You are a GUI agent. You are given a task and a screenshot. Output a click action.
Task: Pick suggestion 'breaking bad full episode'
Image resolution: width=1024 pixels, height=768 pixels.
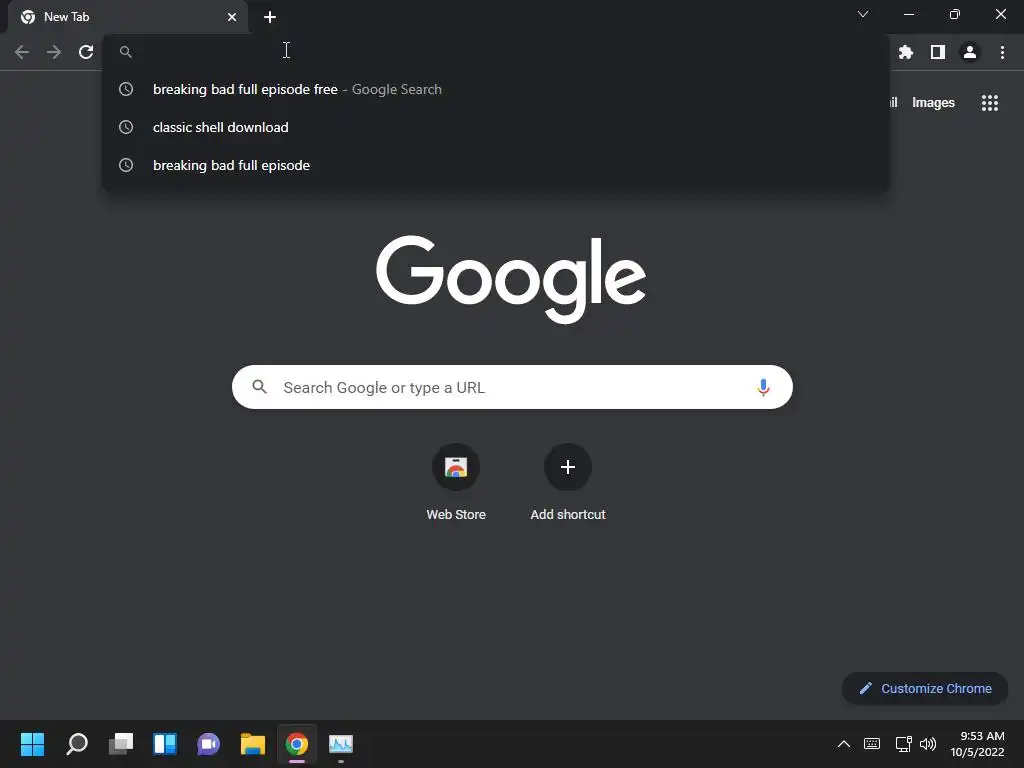click(496, 165)
